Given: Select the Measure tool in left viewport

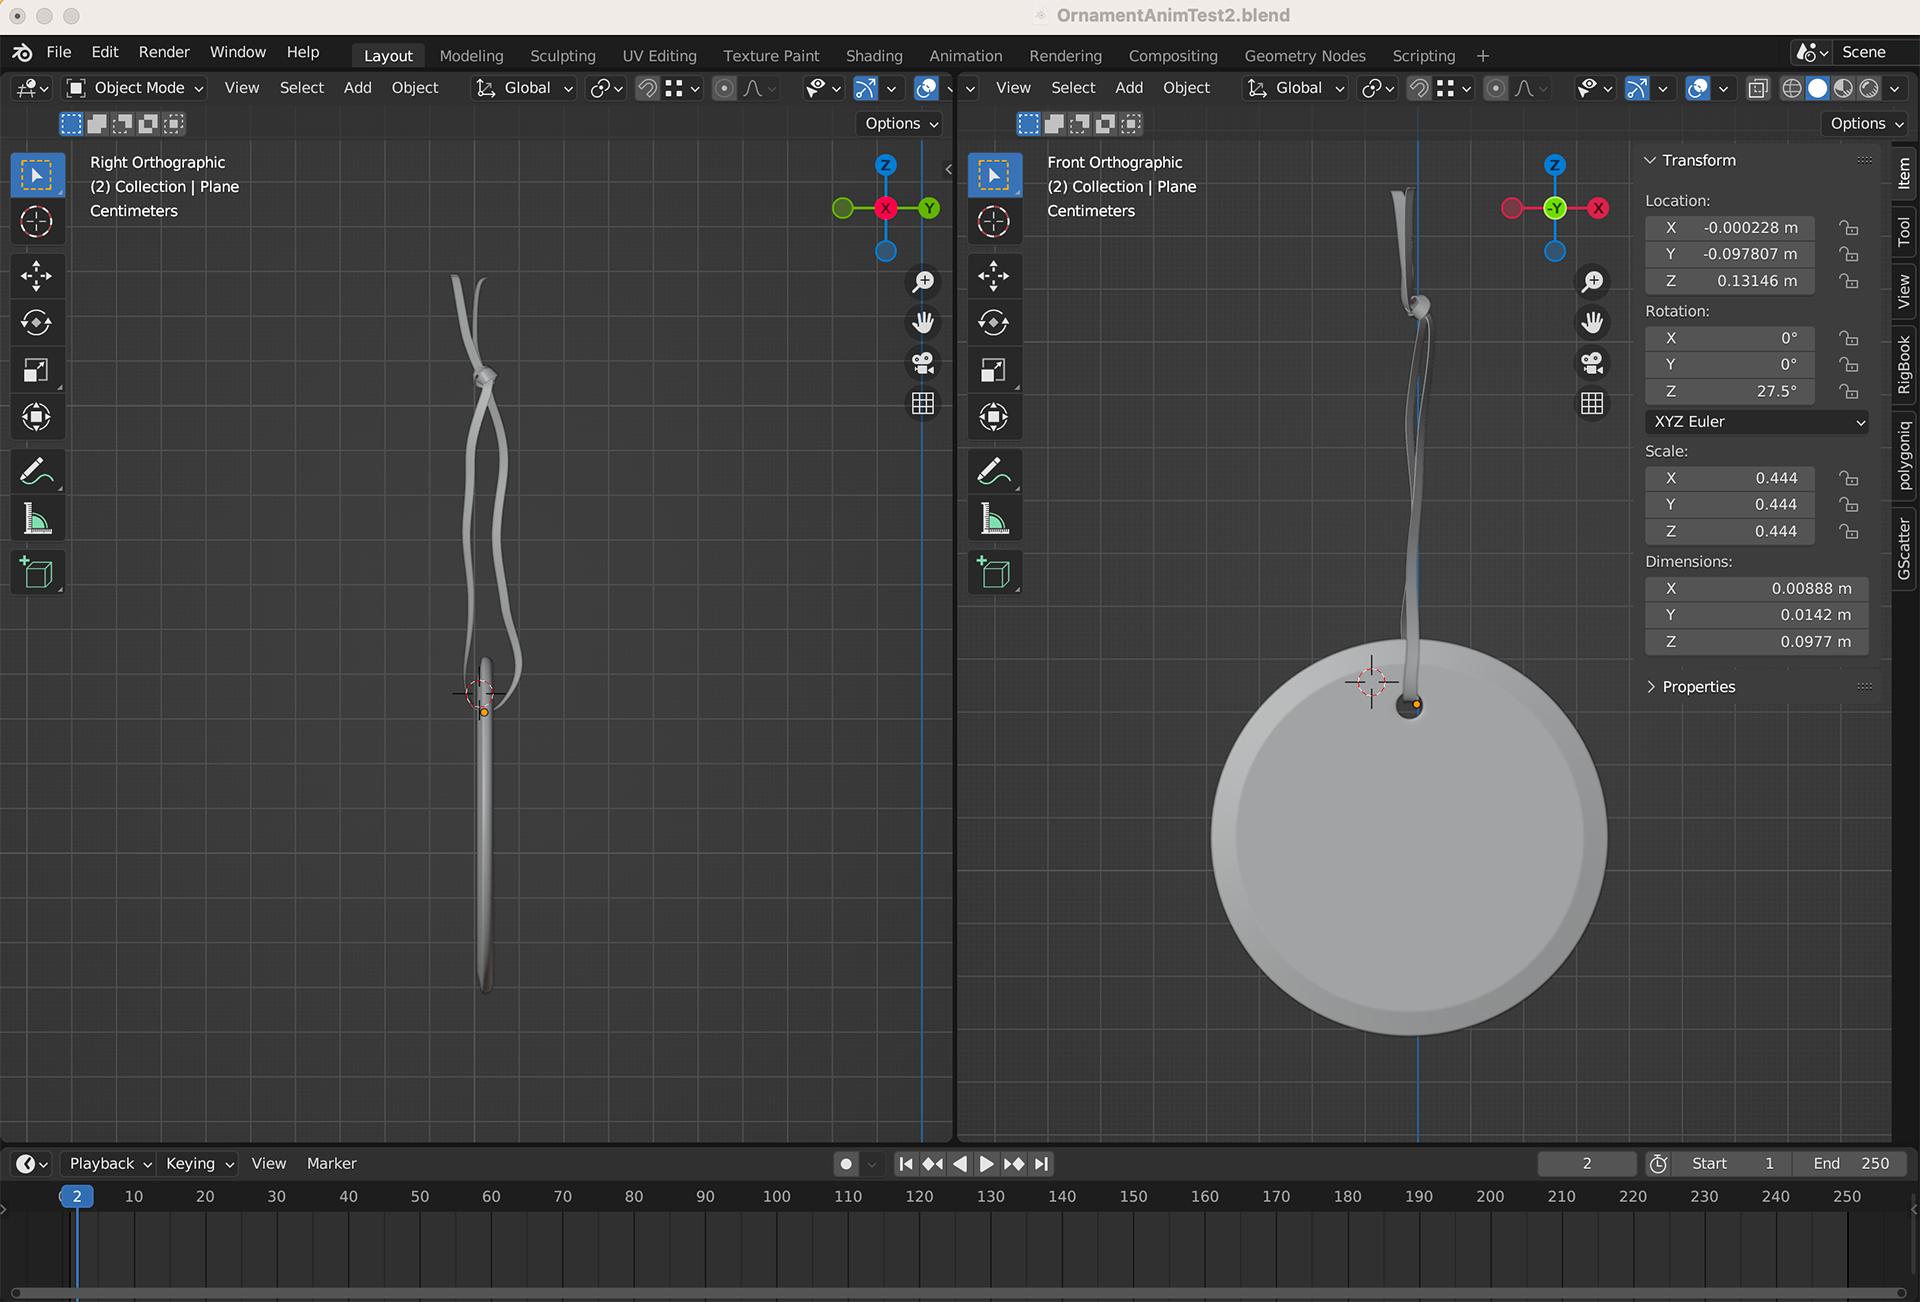Looking at the screenshot, I should tap(36, 520).
